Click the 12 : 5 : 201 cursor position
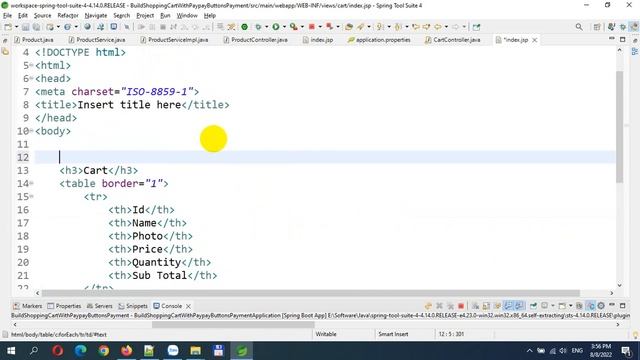640x360 pixels. coord(451,334)
